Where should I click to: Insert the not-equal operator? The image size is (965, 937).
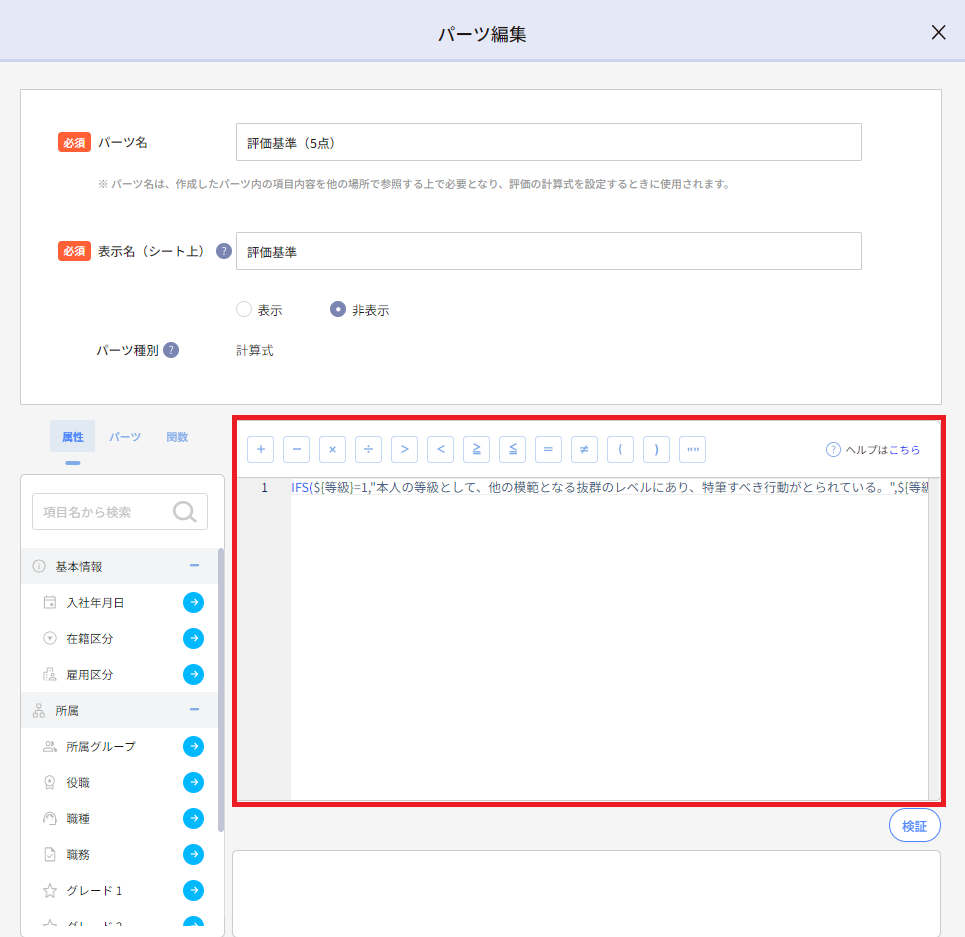tap(584, 450)
